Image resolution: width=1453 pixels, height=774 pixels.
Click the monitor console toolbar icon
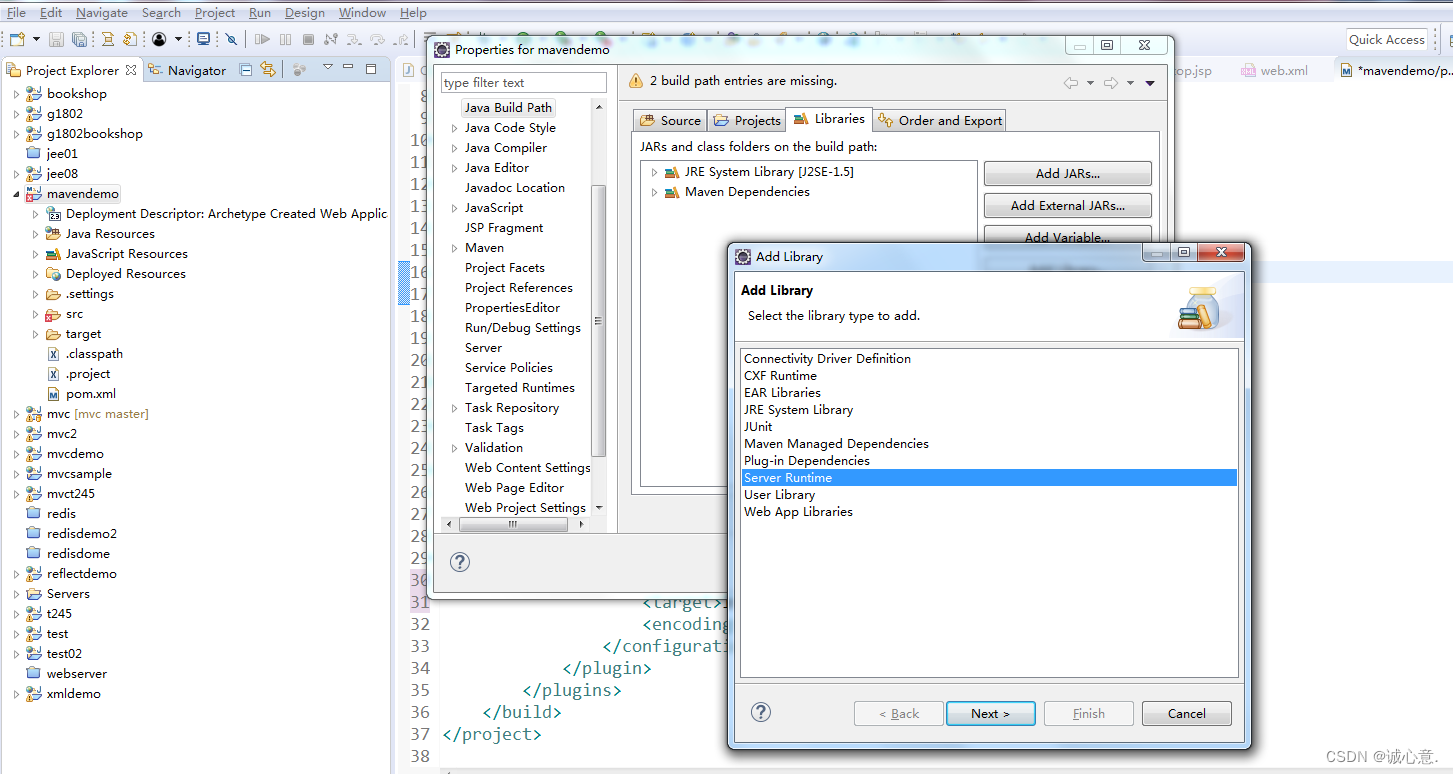[204, 39]
